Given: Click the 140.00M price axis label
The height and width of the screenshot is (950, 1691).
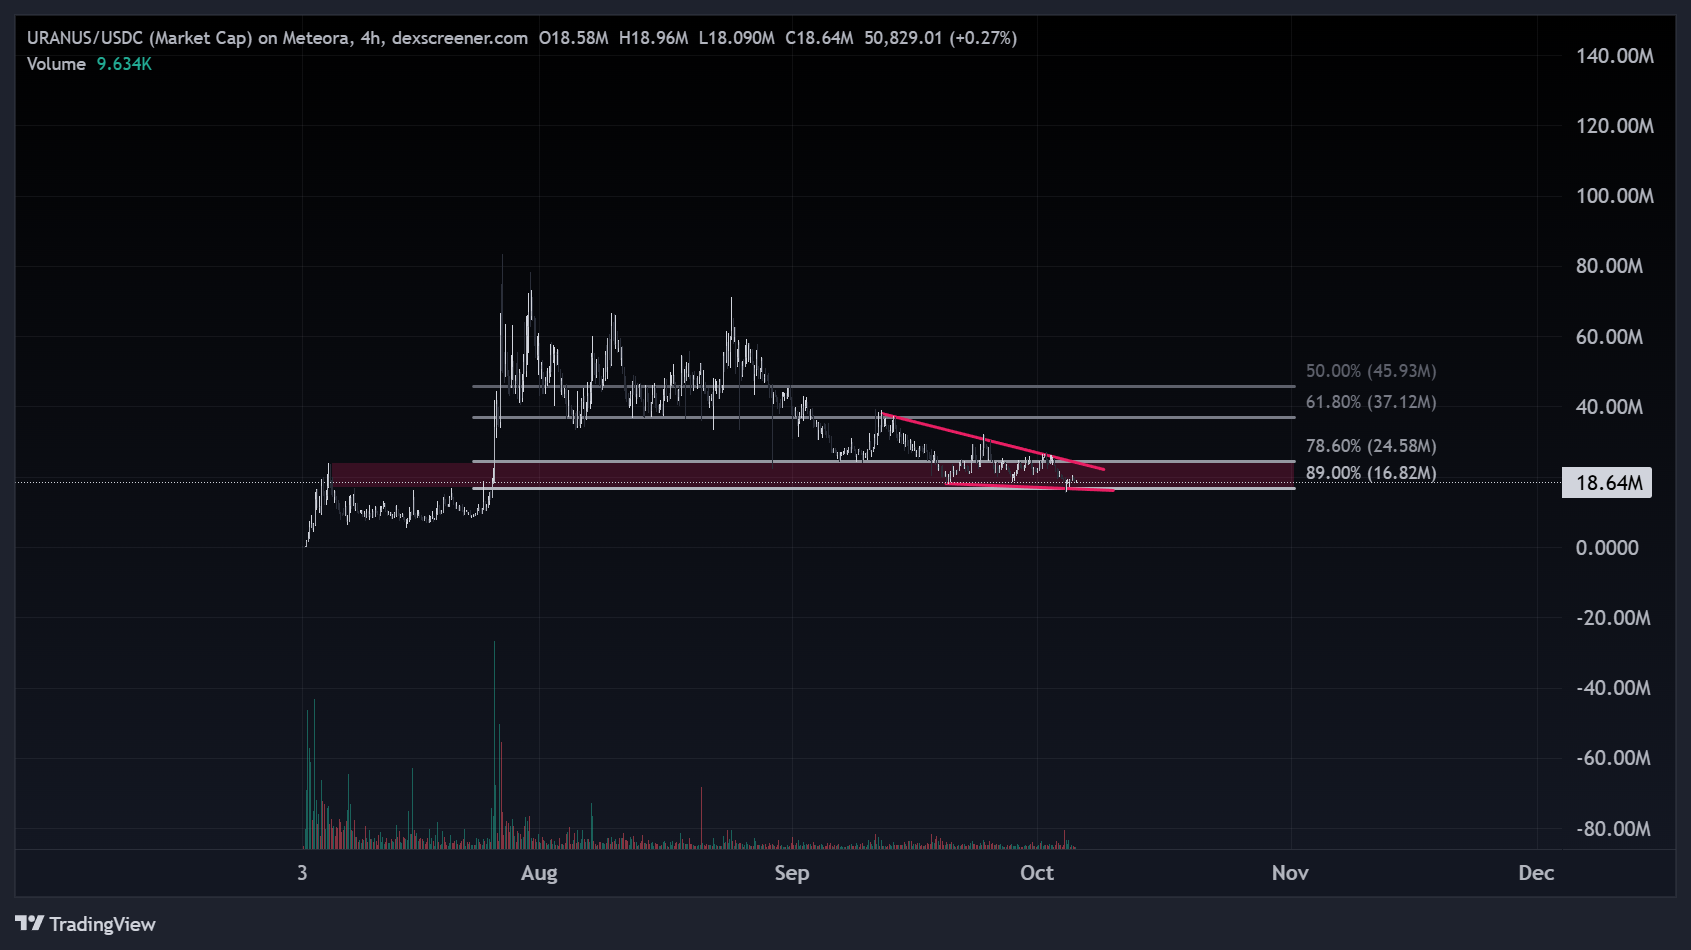Looking at the screenshot, I should [1614, 56].
